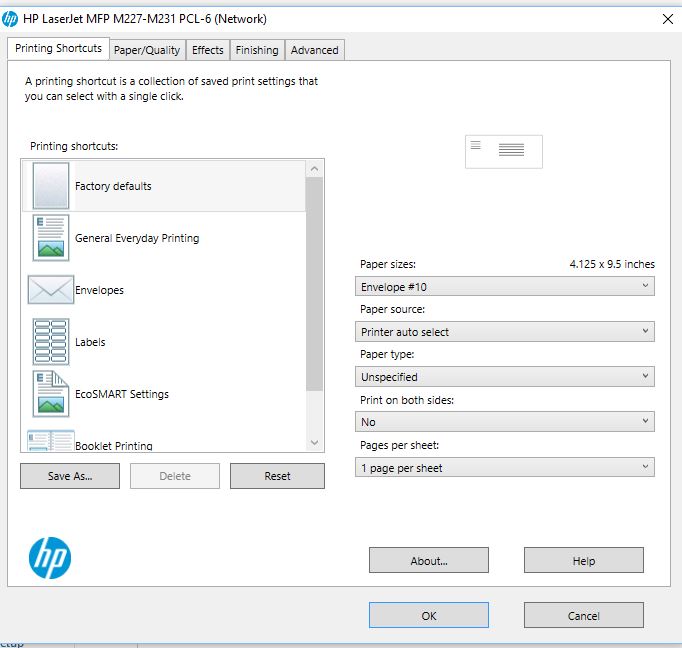
Task: Choose the General Everyday Printing icon
Action: pyautogui.click(x=51, y=238)
